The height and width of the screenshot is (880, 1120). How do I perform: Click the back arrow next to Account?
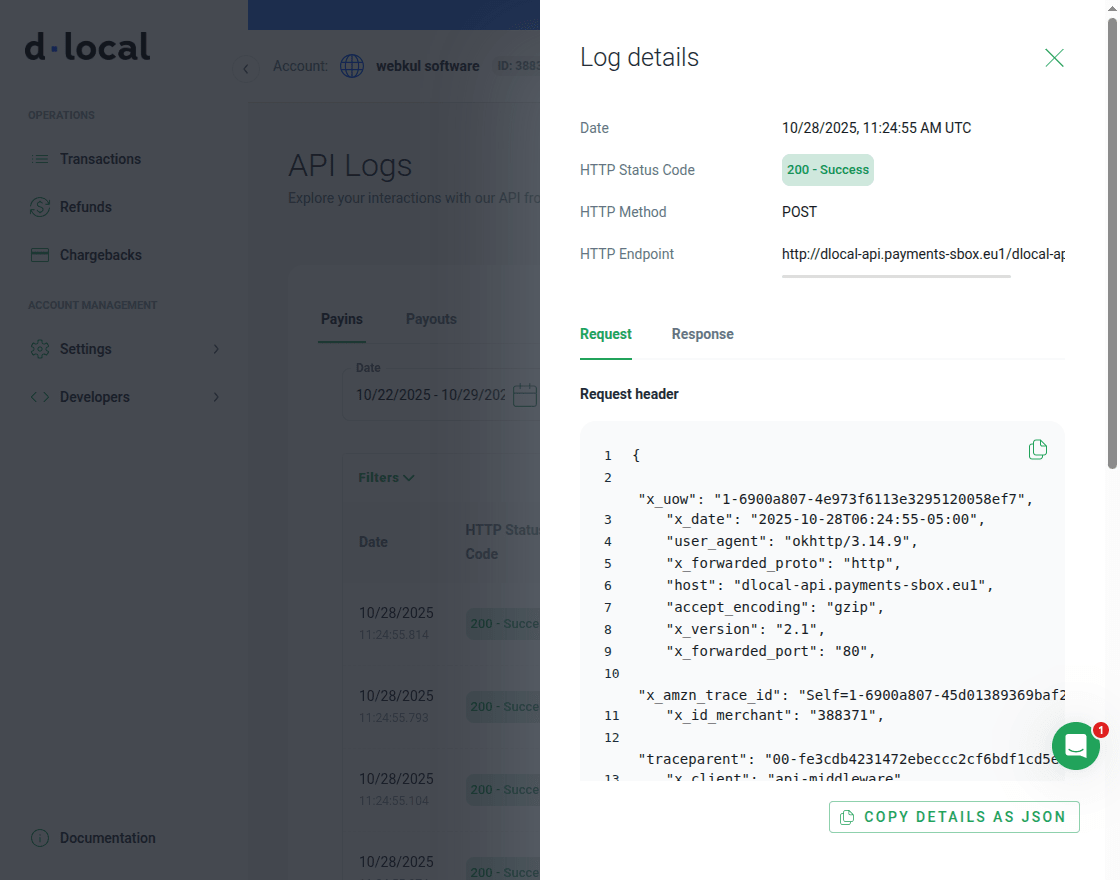[245, 68]
